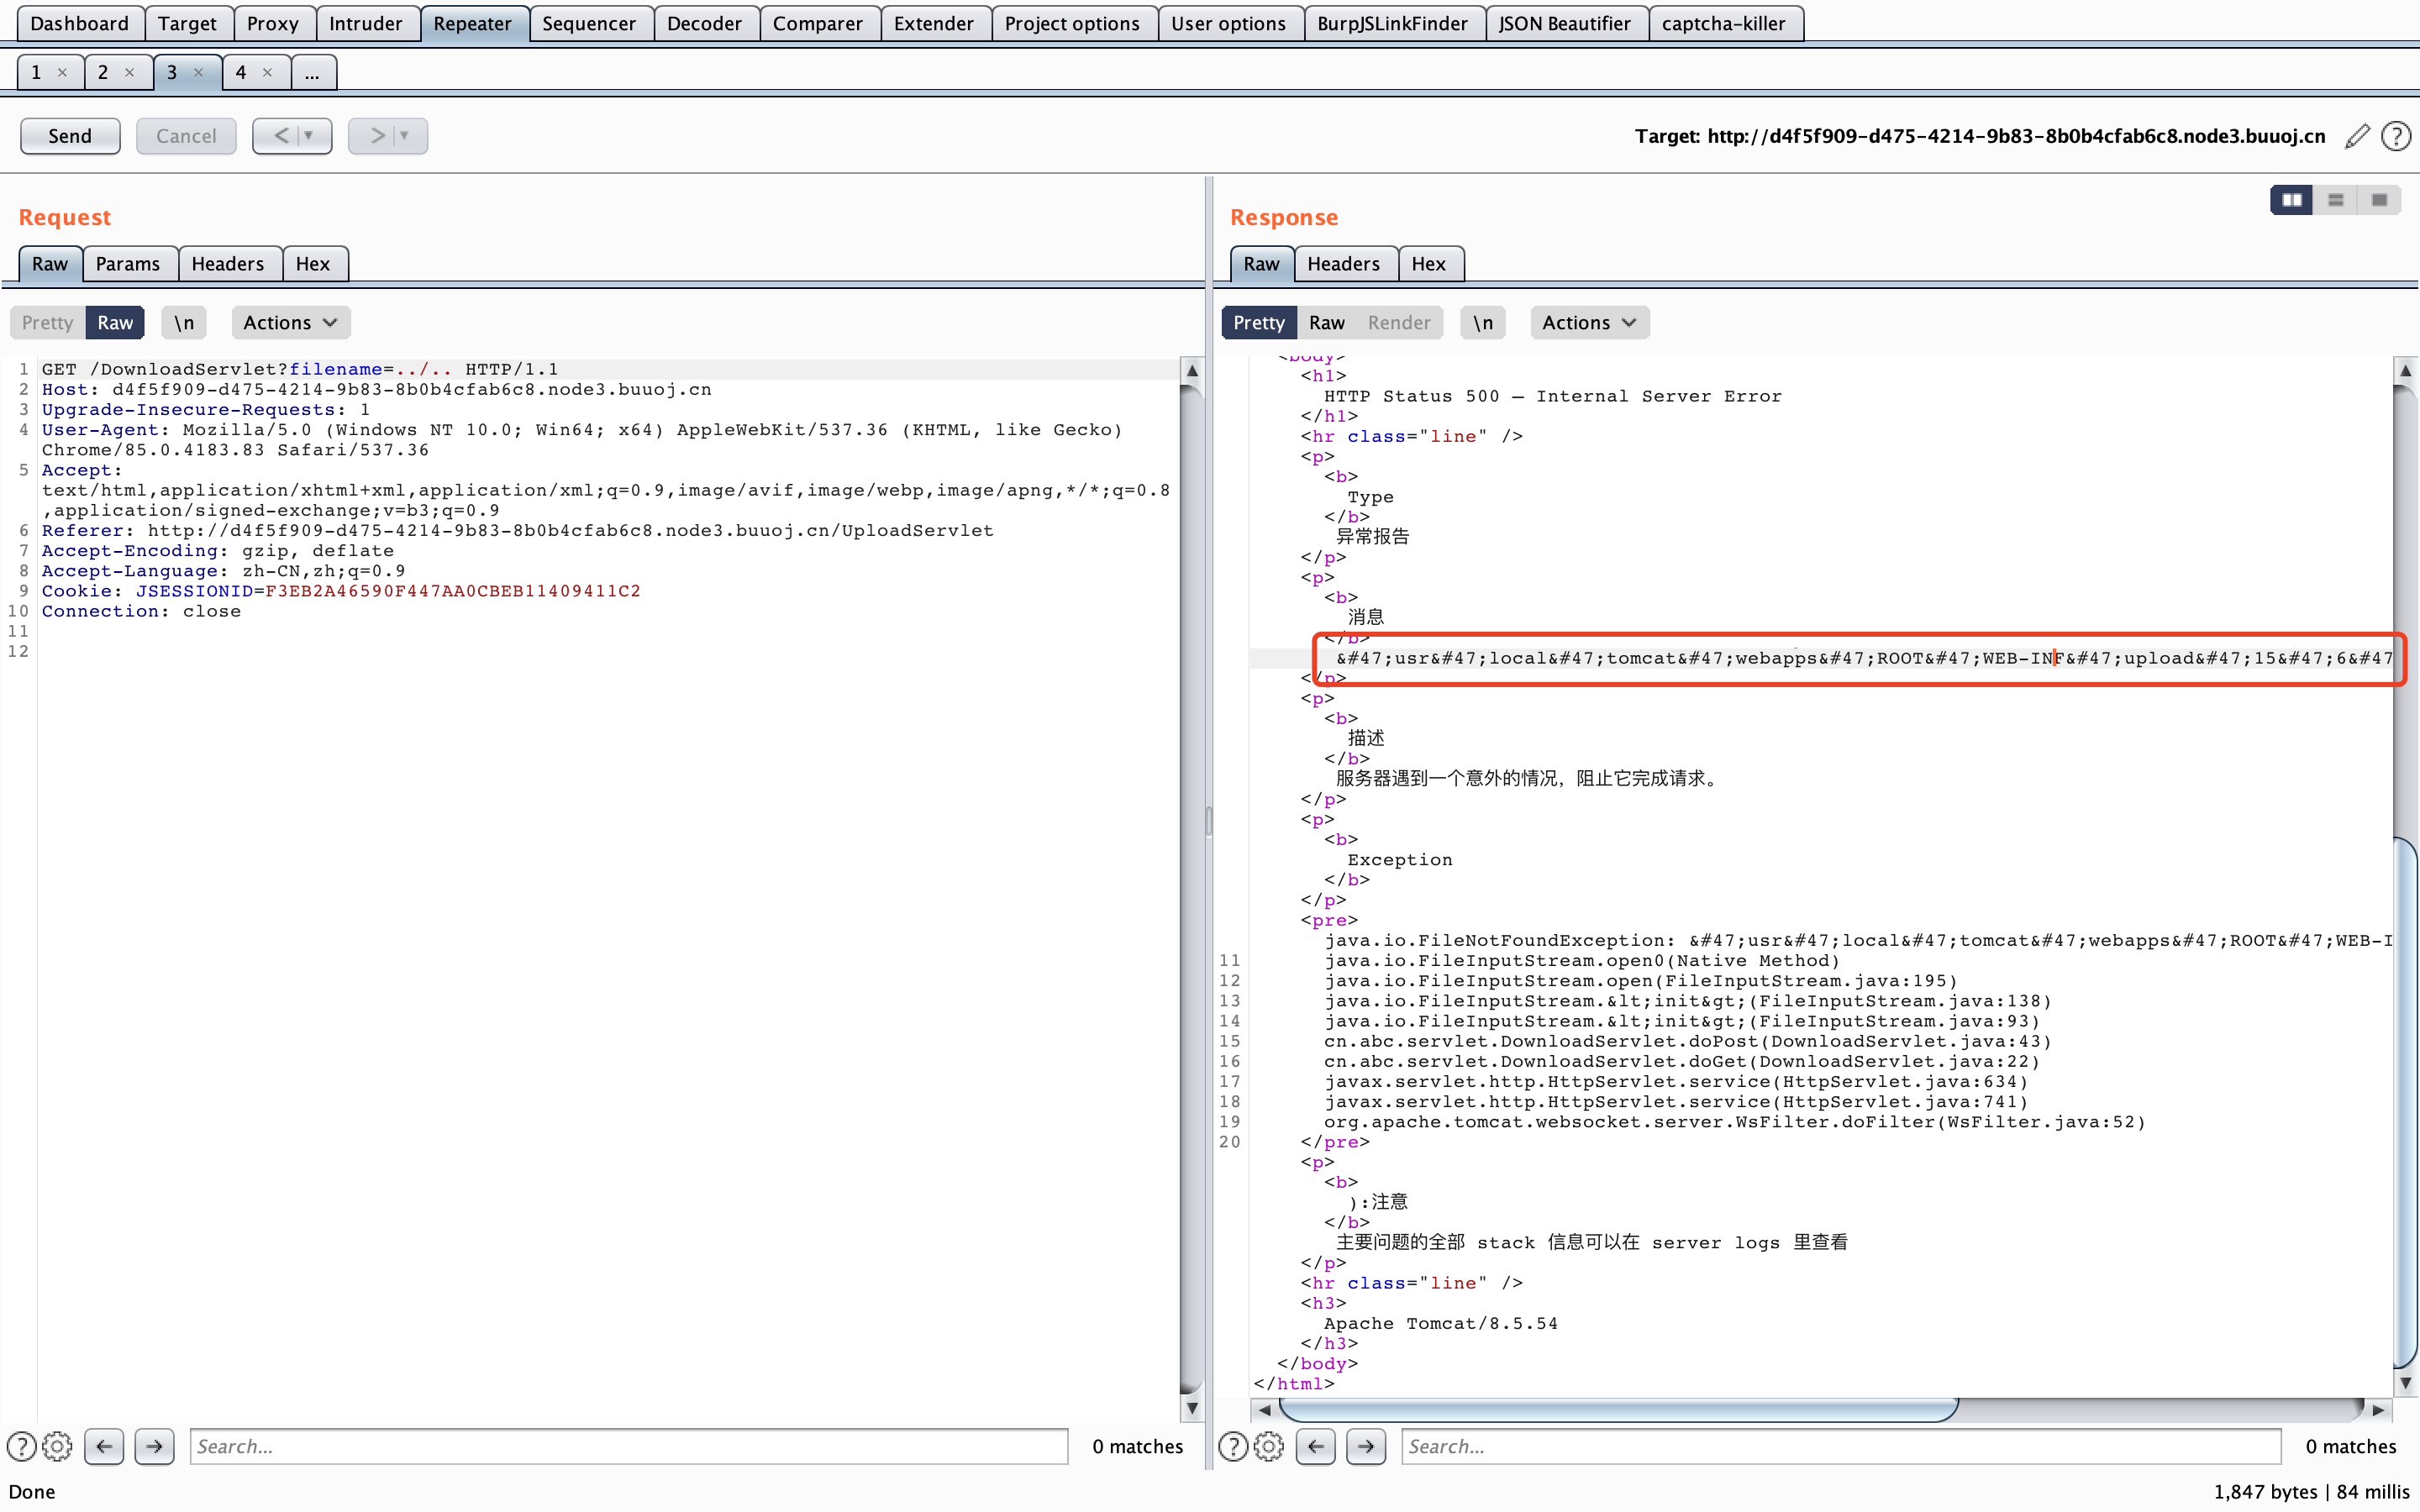The height and width of the screenshot is (1512, 2420).
Task: Select the stacked horizontal layout icon
Action: coord(2335,200)
